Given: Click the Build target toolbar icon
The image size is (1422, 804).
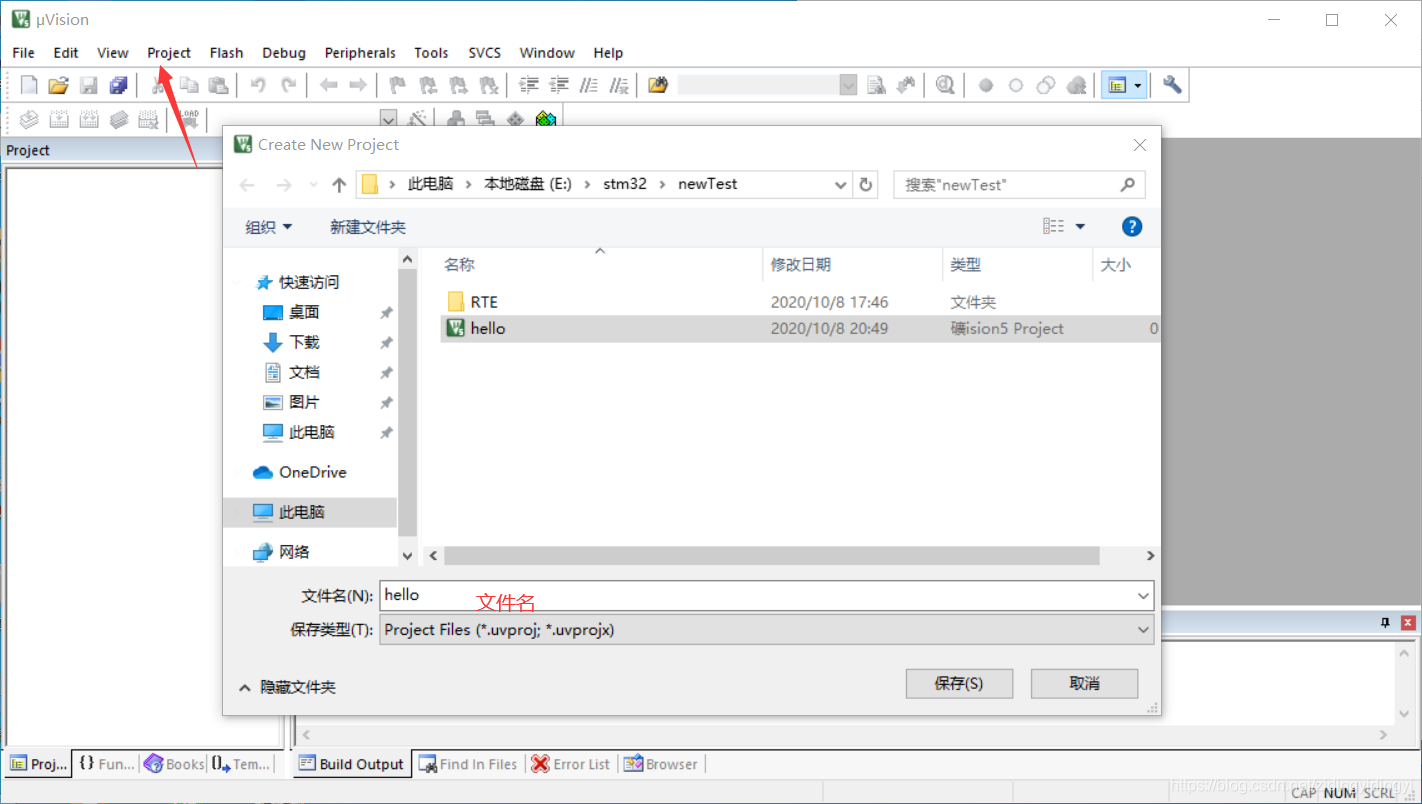Looking at the screenshot, I should point(59,119).
